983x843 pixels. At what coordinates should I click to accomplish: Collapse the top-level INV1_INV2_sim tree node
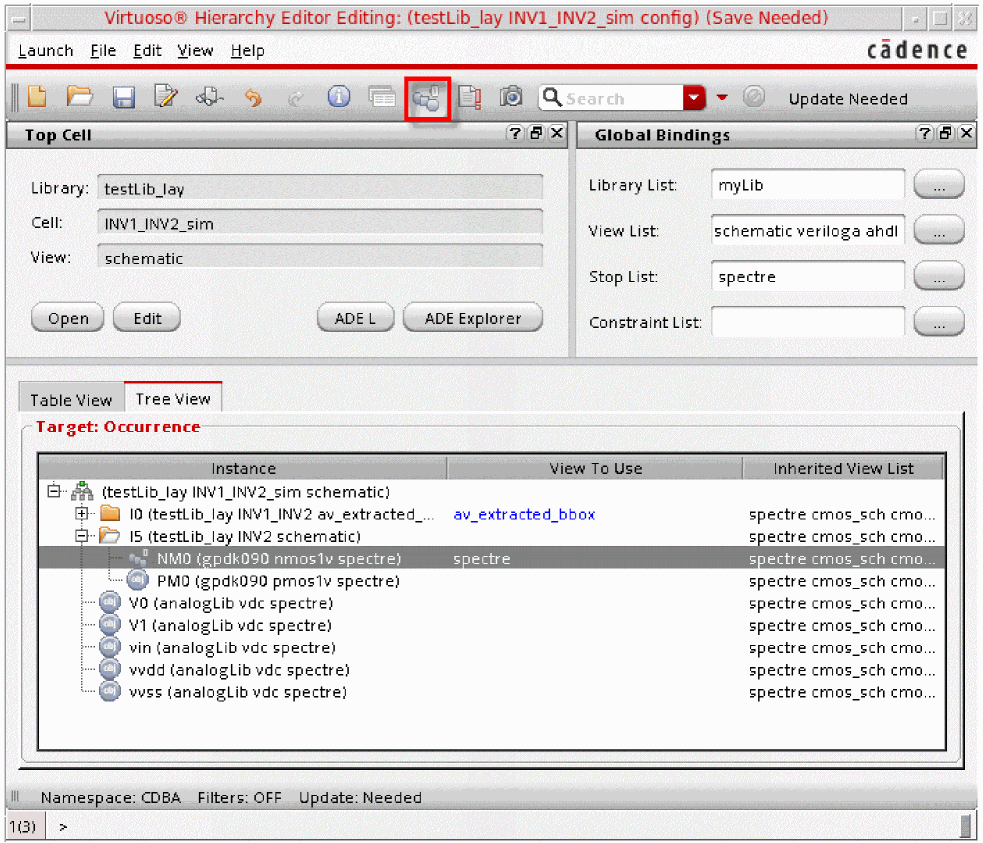tap(53, 491)
